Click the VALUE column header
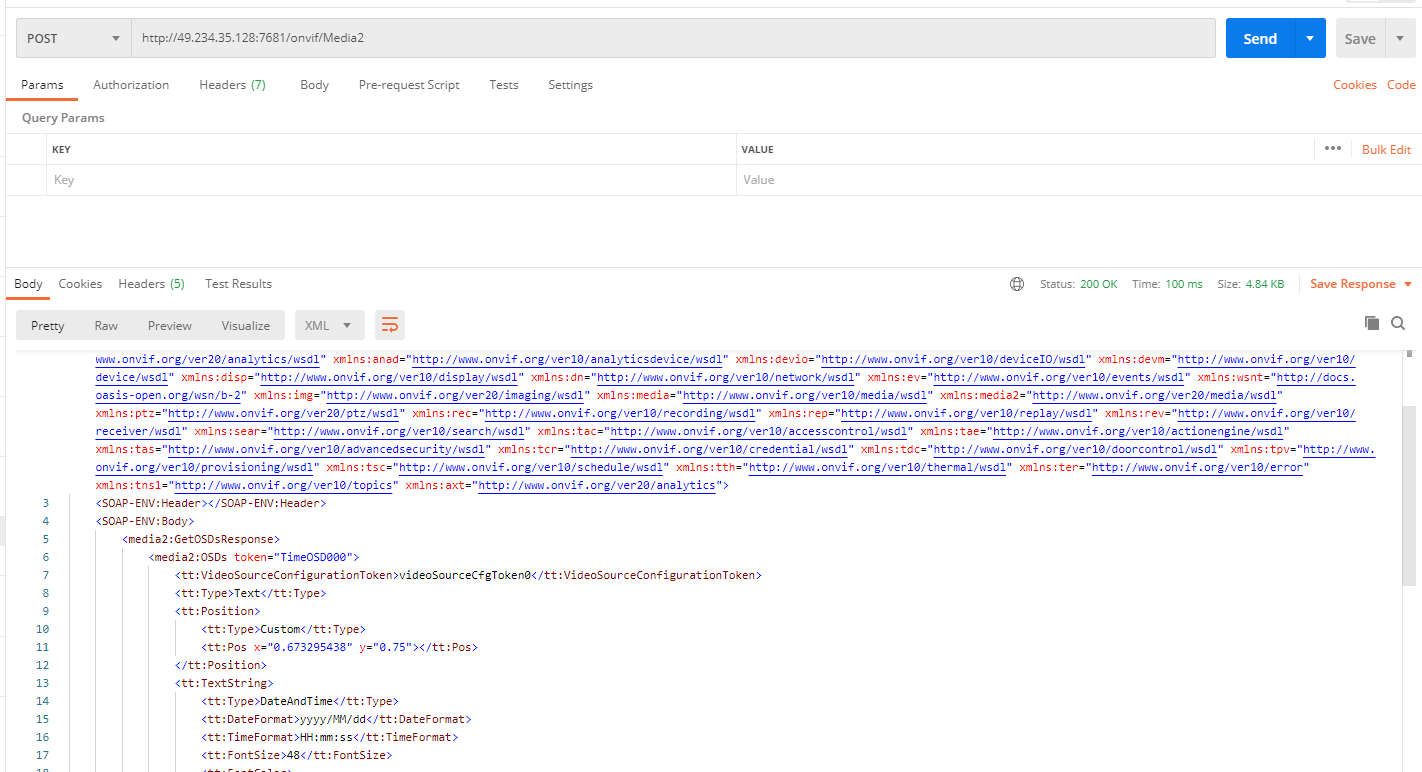 click(757, 149)
